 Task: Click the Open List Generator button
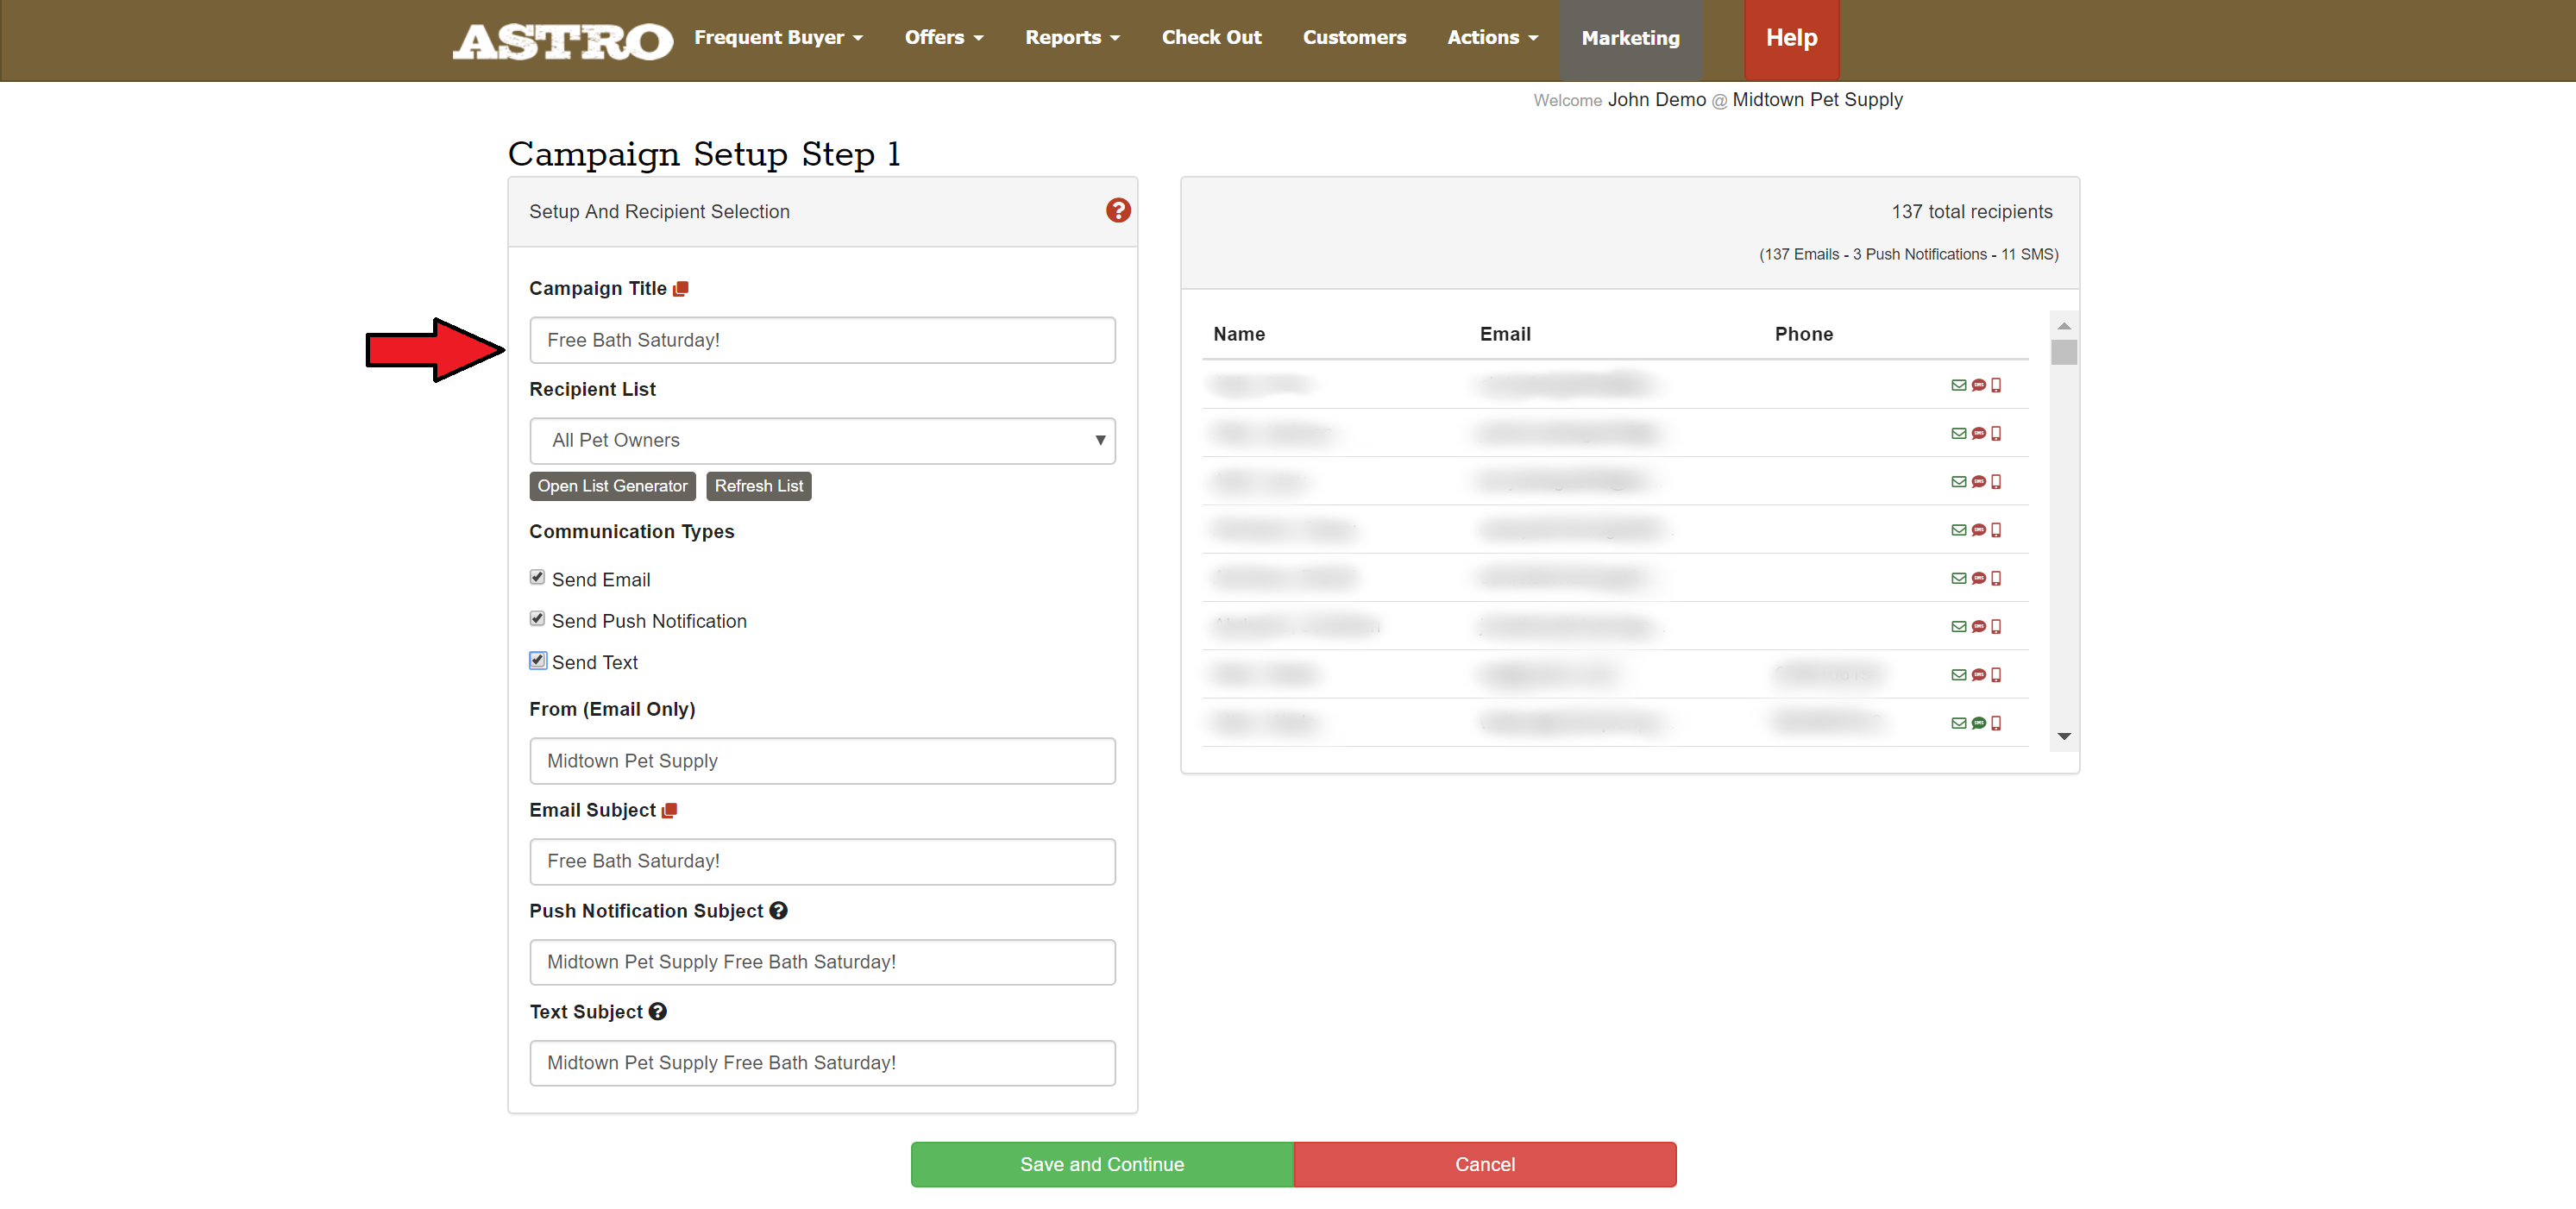[612, 486]
